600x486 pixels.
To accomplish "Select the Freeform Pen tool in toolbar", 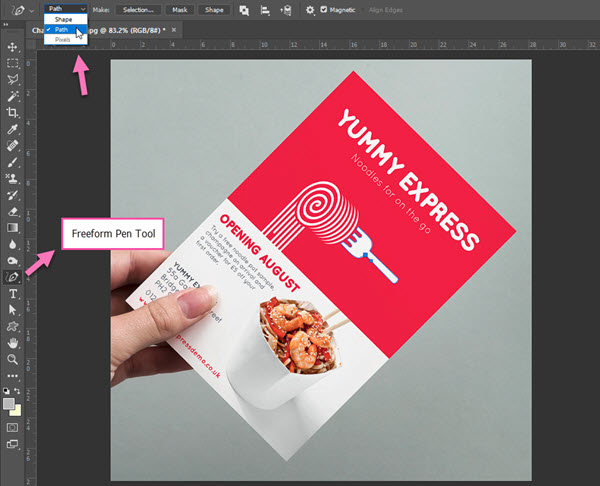I will click(x=12, y=277).
